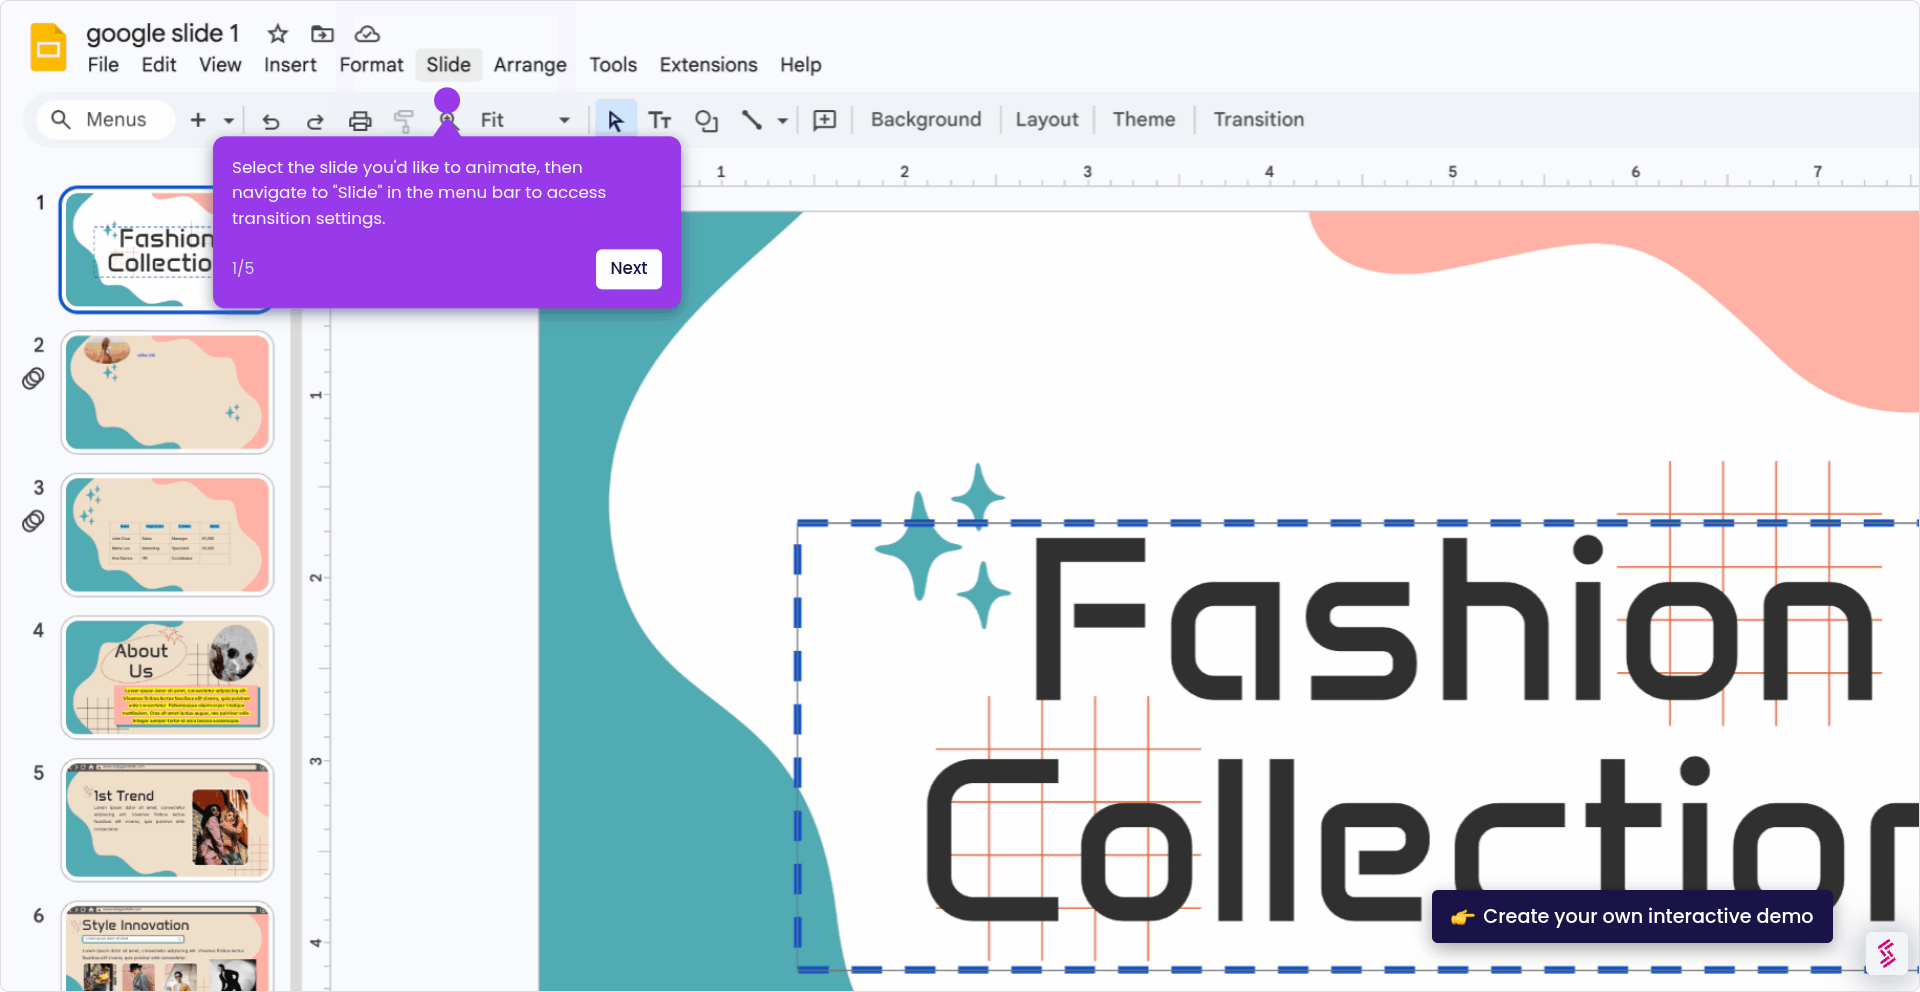Select the shape tool
The height and width of the screenshot is (992, 1920).
click(706, 120)
